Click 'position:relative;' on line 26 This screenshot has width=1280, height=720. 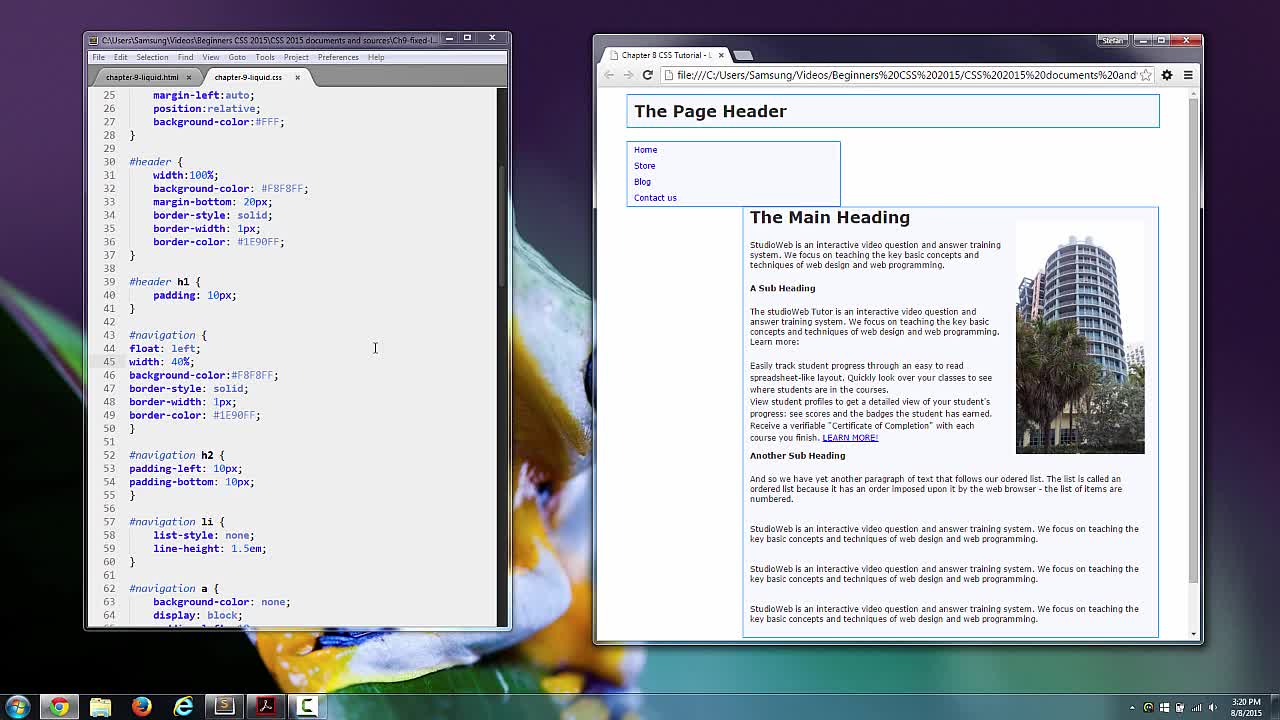[206, 109]
